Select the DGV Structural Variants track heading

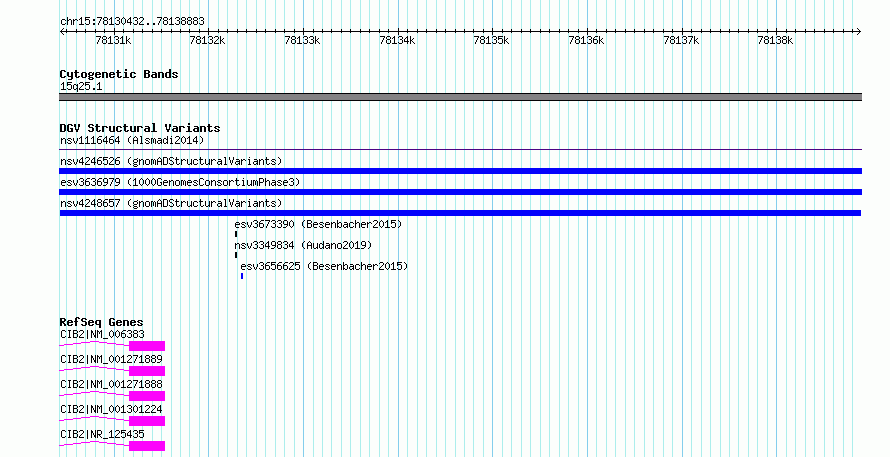coord(140,128)
